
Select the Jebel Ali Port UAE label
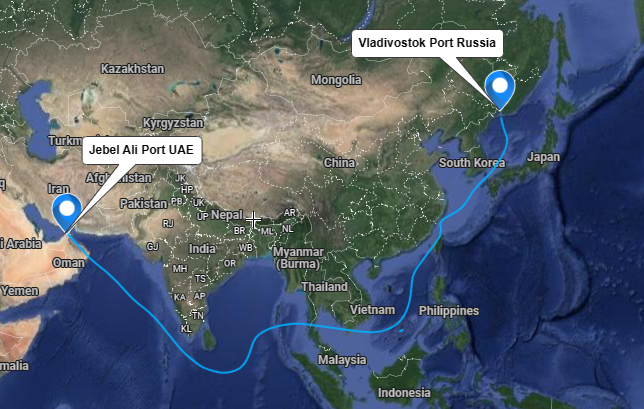[x=142, y=150]
